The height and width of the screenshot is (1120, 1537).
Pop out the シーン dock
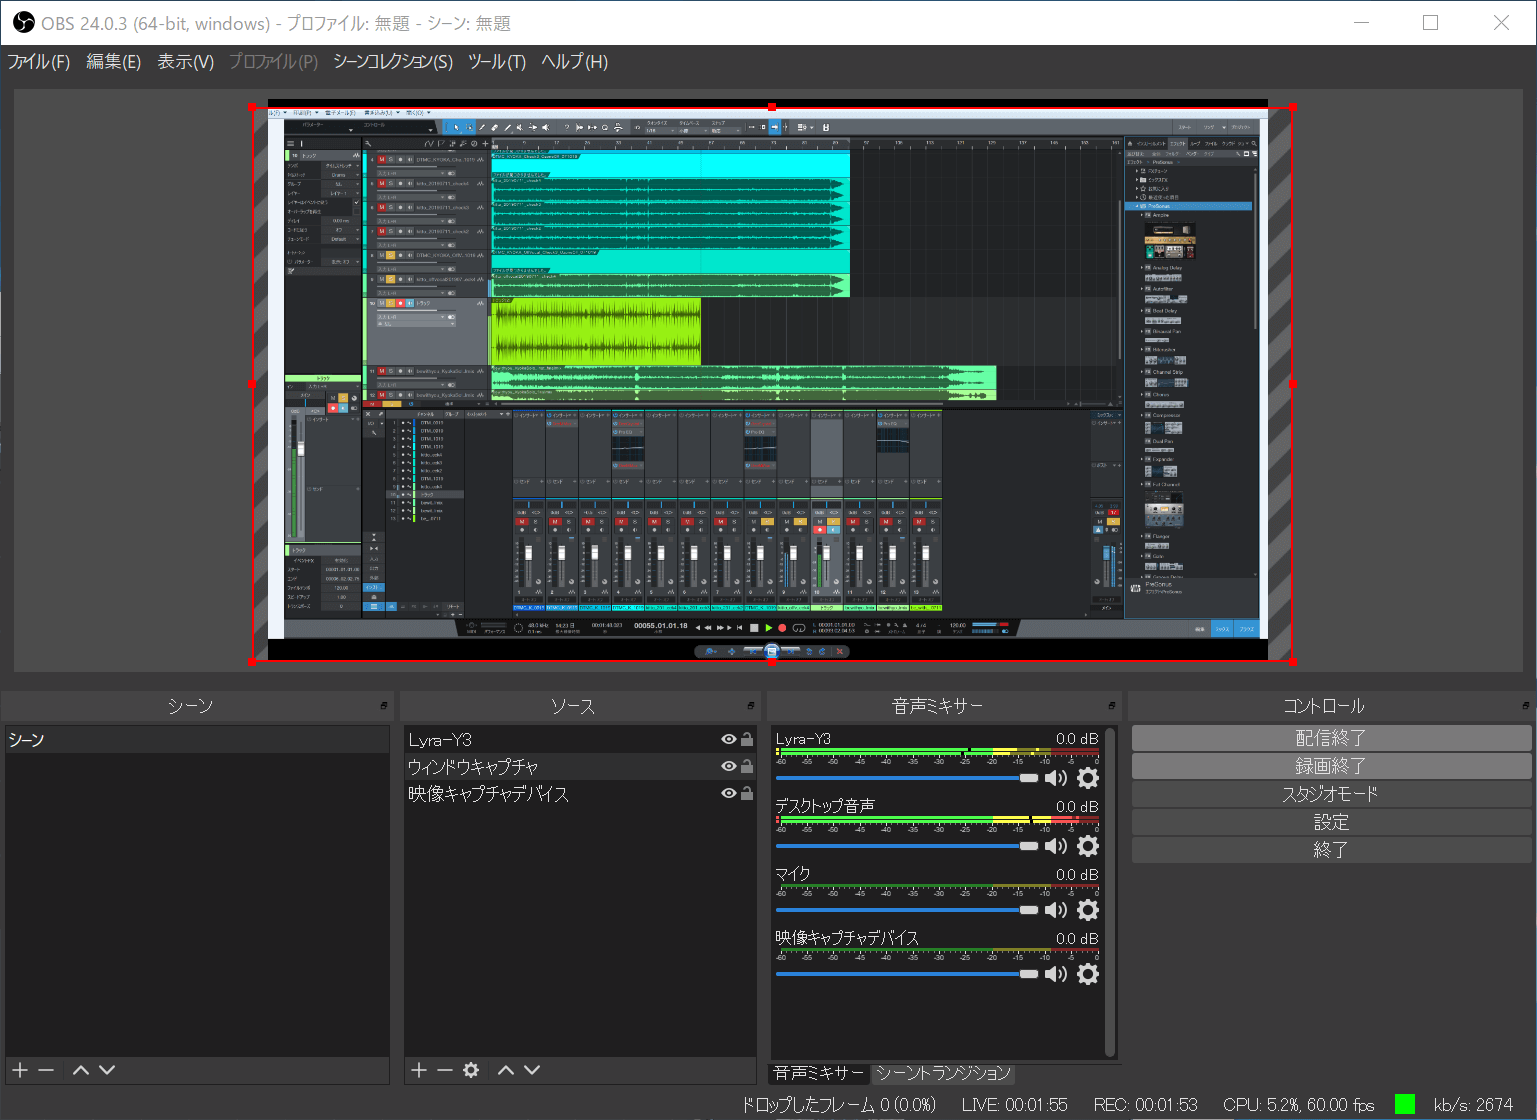384,705
